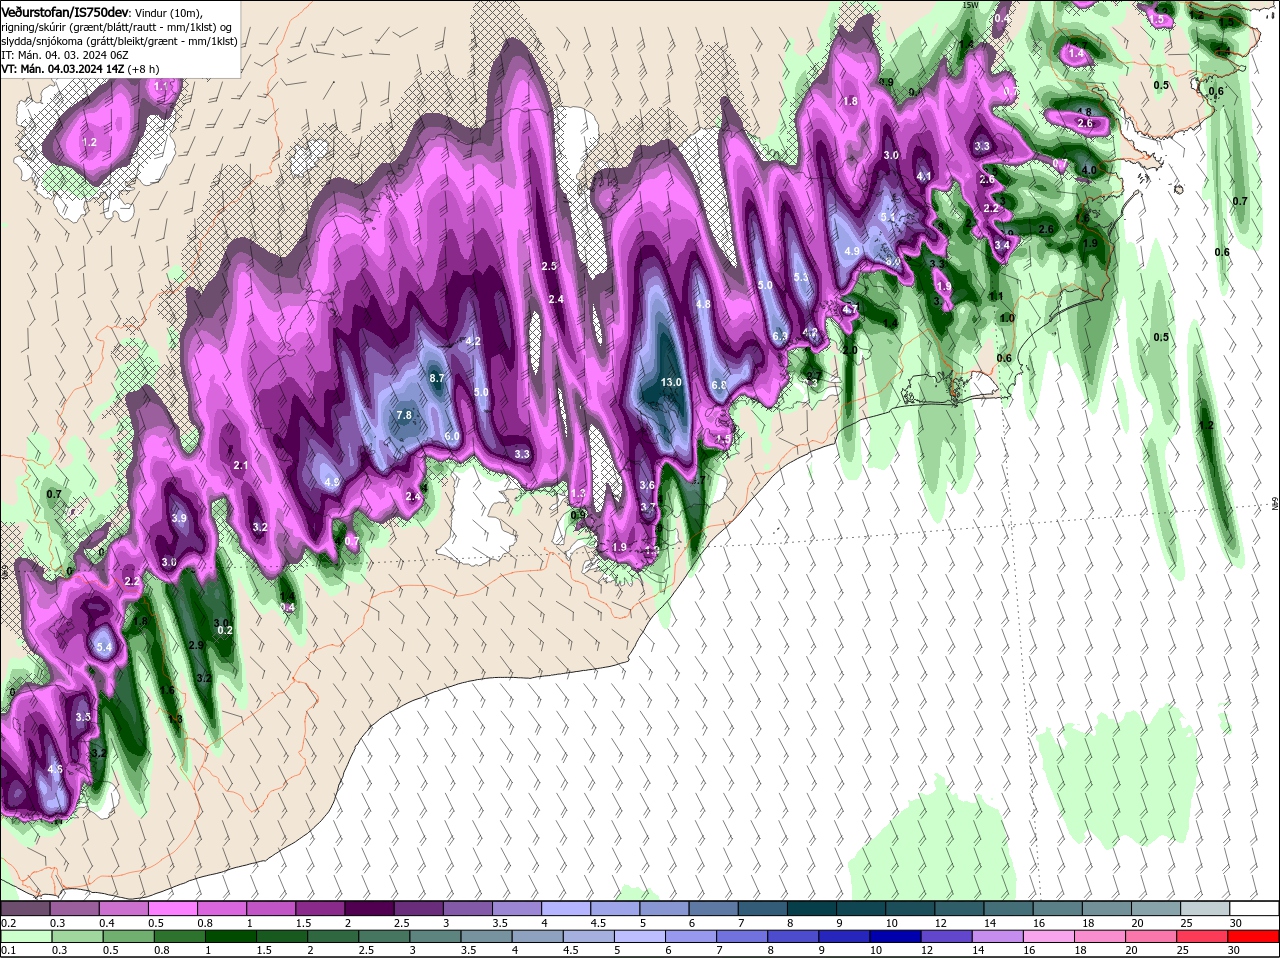Click the 3.9 value on the map
This screenshot has height=958, width=1280.
[179, 518]
